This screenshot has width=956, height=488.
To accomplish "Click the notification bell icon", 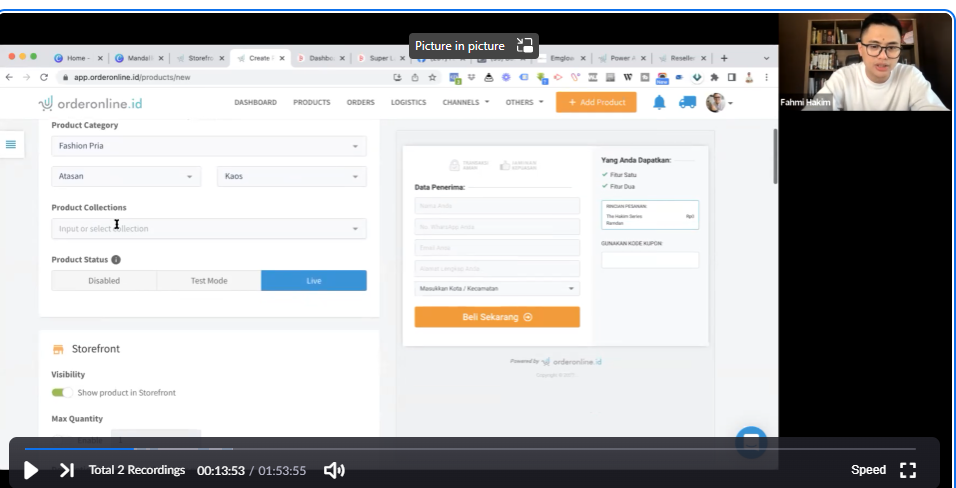I will coord(659,102).
